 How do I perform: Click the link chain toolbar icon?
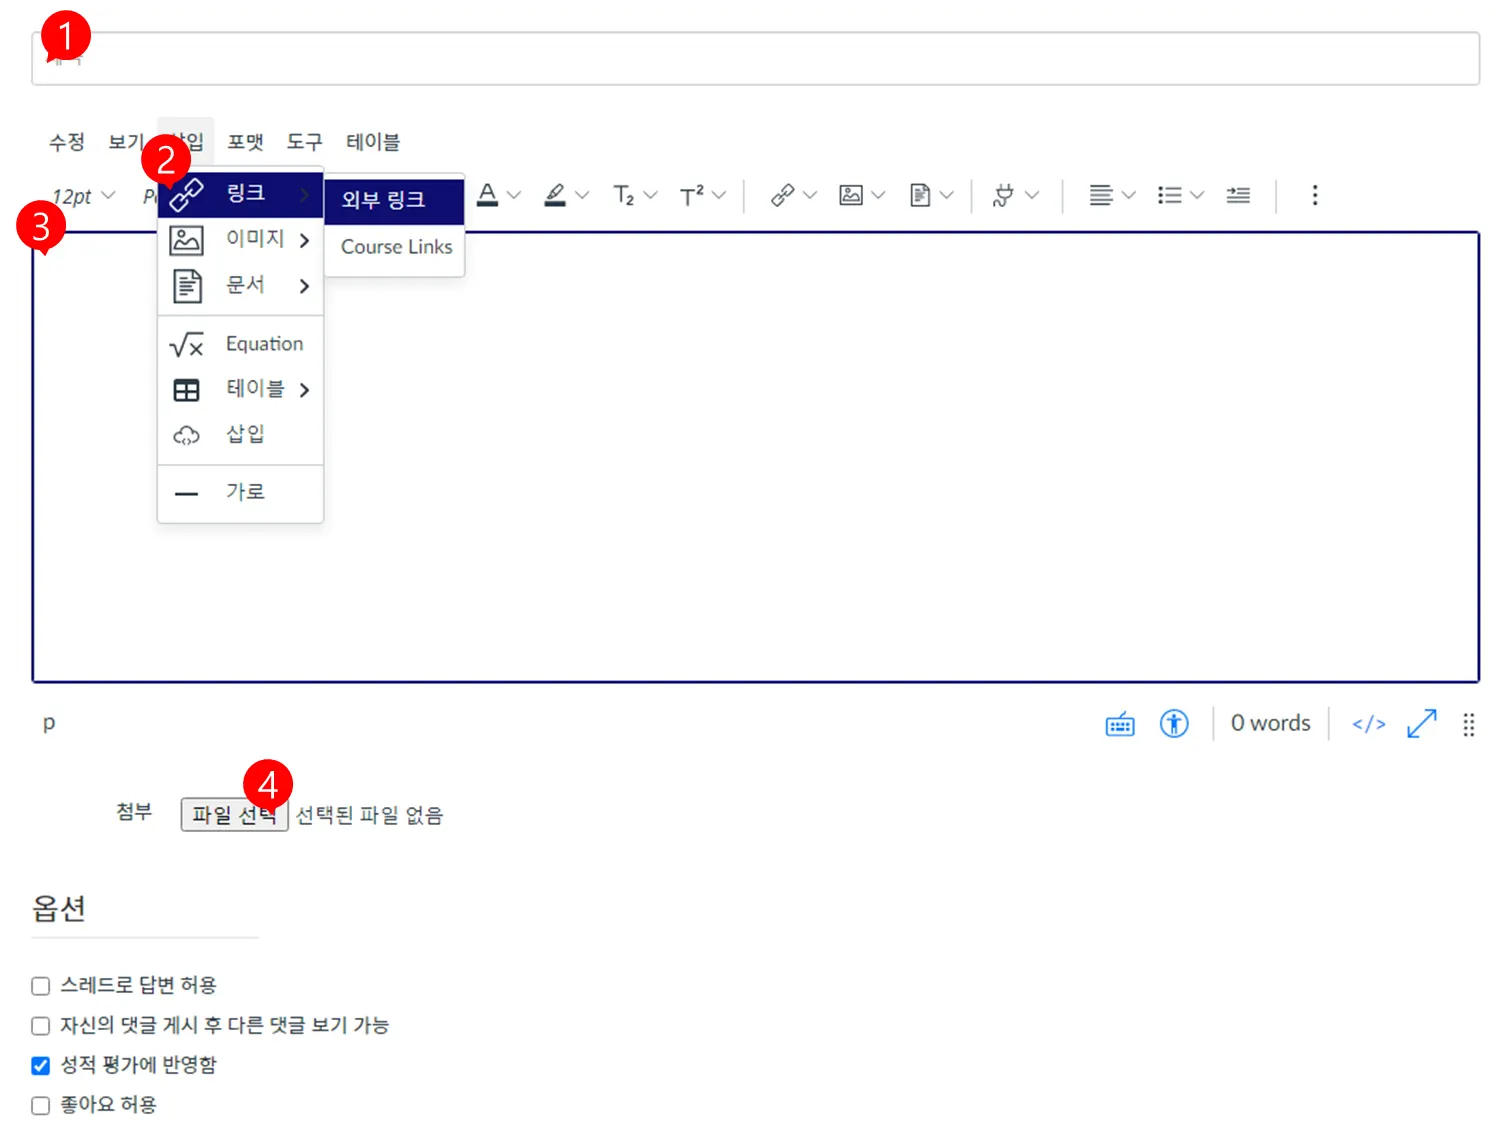point(782,195)
